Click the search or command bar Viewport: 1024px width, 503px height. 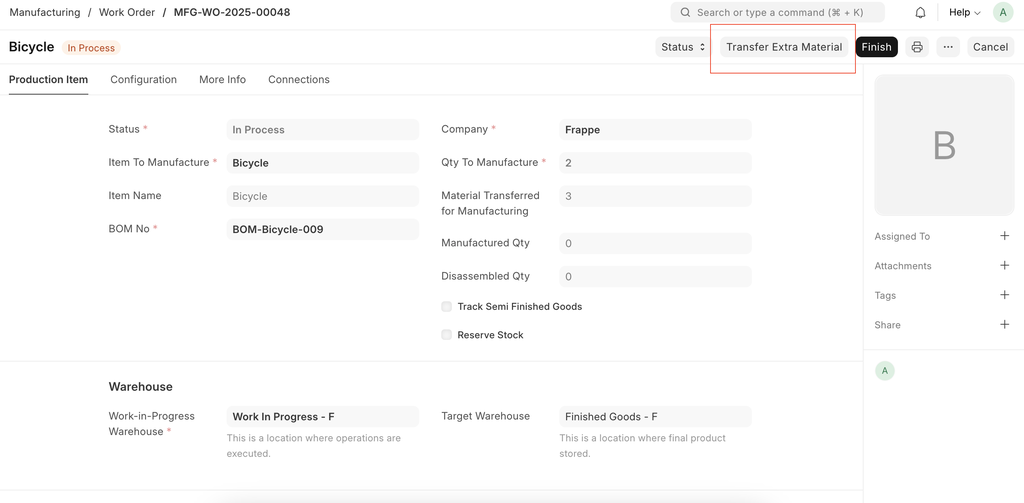pyautogui.click(x=777, y=13)
